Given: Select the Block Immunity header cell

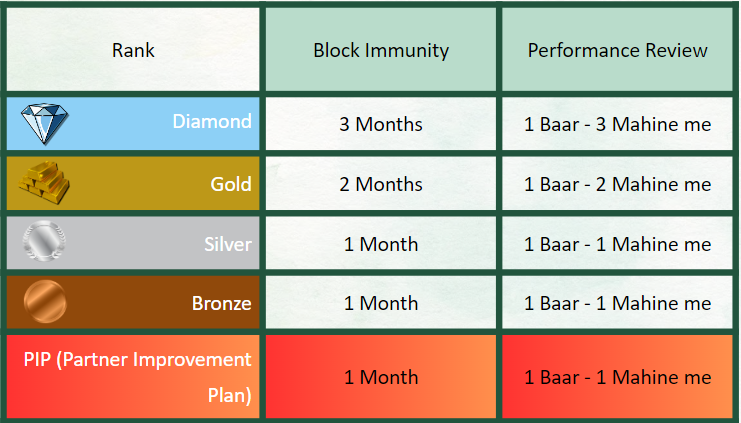Looking at the screenshot, I should point(381,50).
